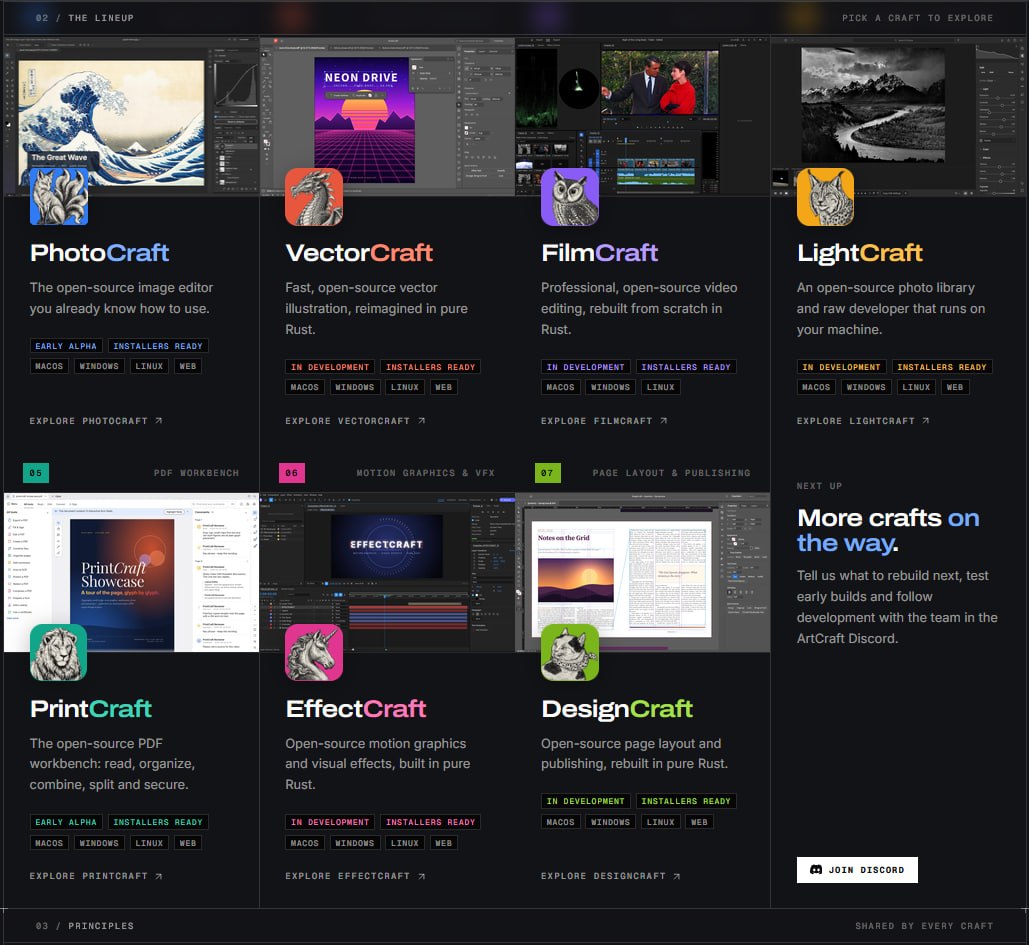Screen dimensions: 1029x945
Task: Click FilmCraft's Installers Ready badge
Action: (x=686, y=367)
